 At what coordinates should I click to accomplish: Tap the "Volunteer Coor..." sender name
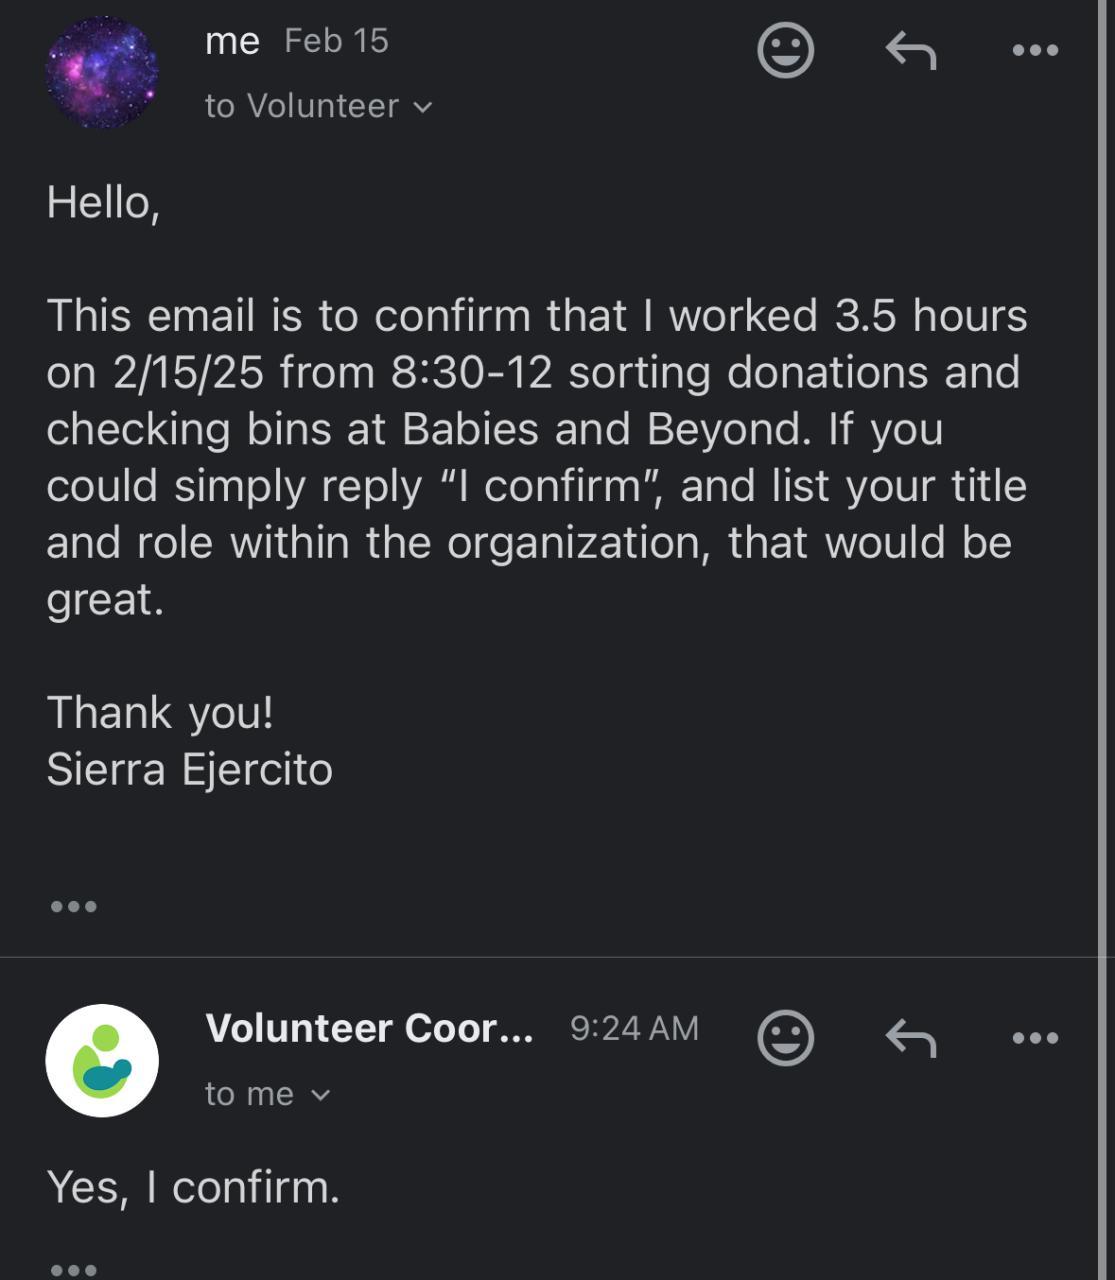tap(369, 1028)
